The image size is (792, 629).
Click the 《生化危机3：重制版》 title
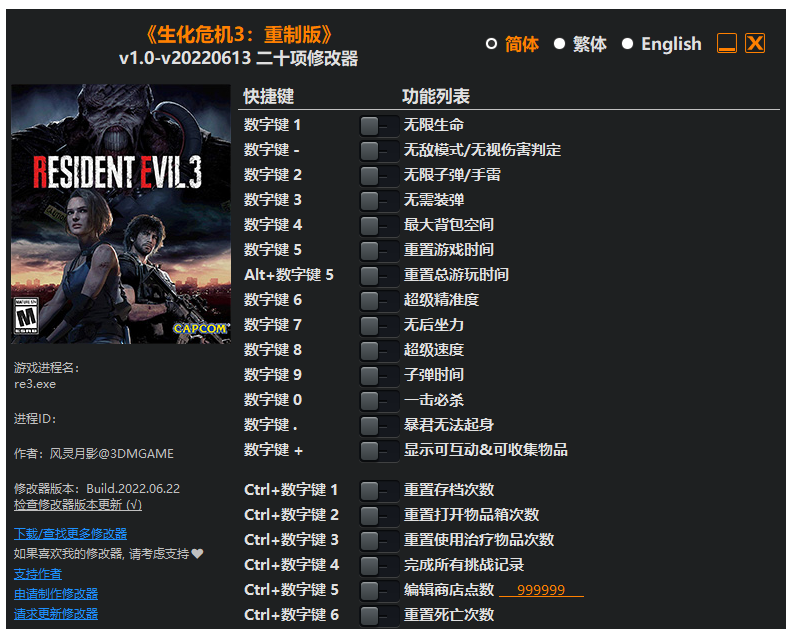[238, 35]
